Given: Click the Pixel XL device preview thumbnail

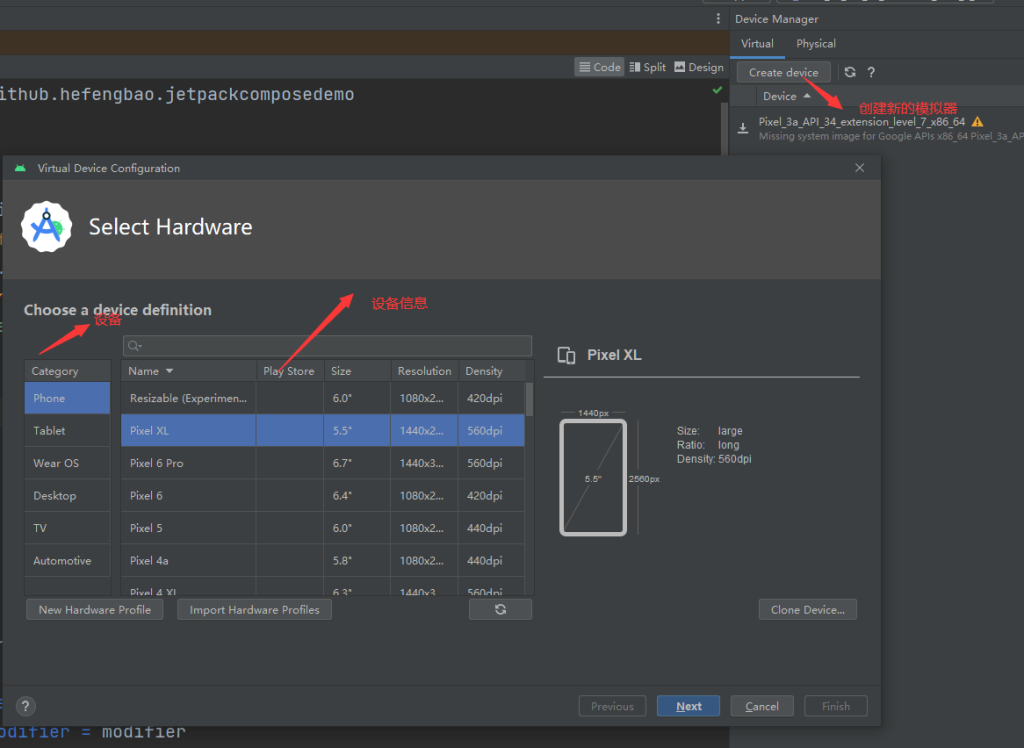Looking at the screenshot, I should tap(593, 478).
